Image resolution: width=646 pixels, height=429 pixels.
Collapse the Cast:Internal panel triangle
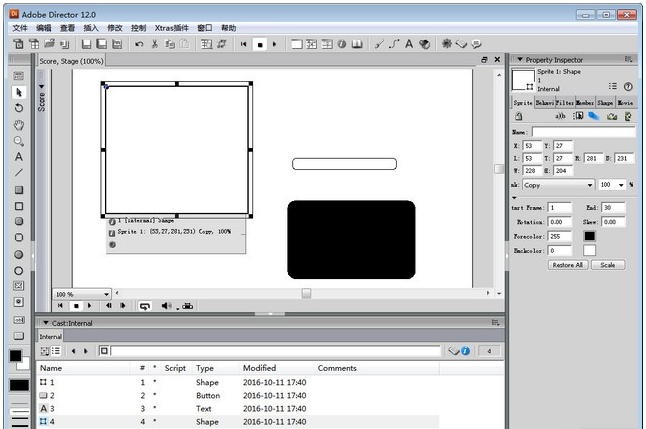46,323
